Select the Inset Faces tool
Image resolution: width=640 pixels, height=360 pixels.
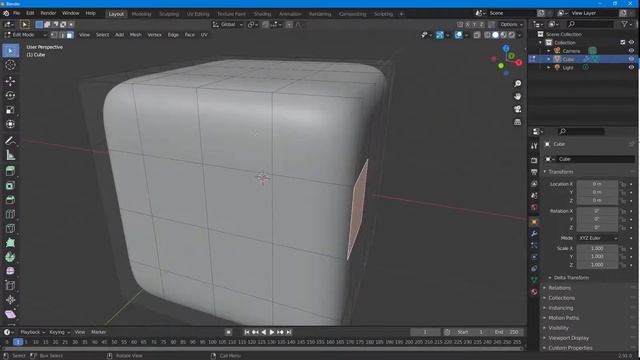tap(10, 186)
